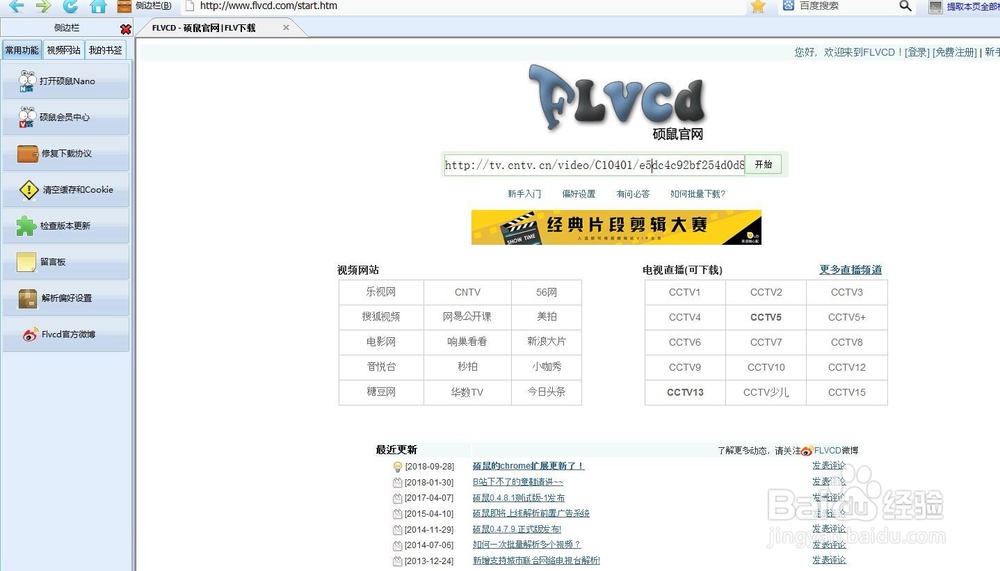Open 打开硕鼠Nano in sidebar

[x=66, y=81]
